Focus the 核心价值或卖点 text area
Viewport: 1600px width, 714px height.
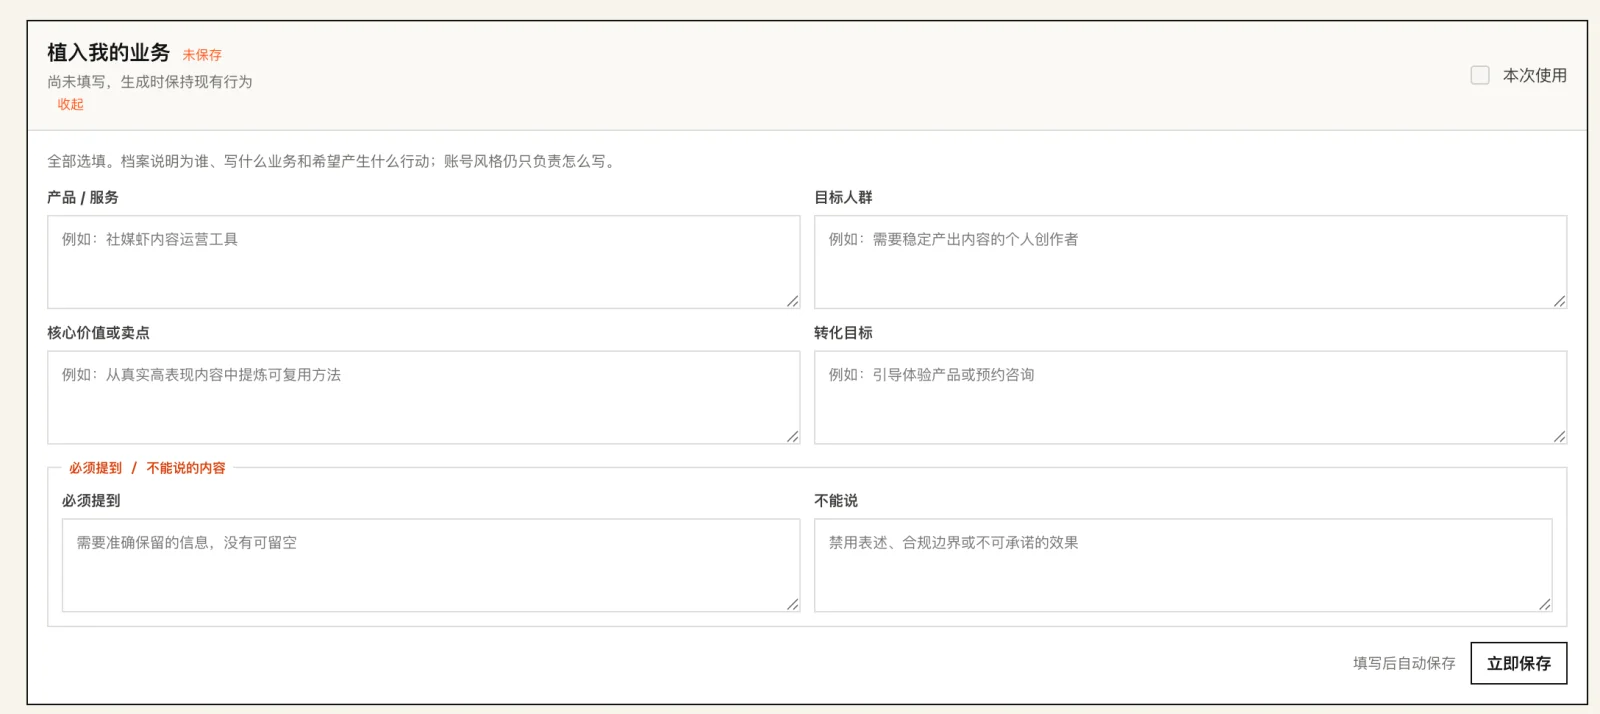[423, 397]
